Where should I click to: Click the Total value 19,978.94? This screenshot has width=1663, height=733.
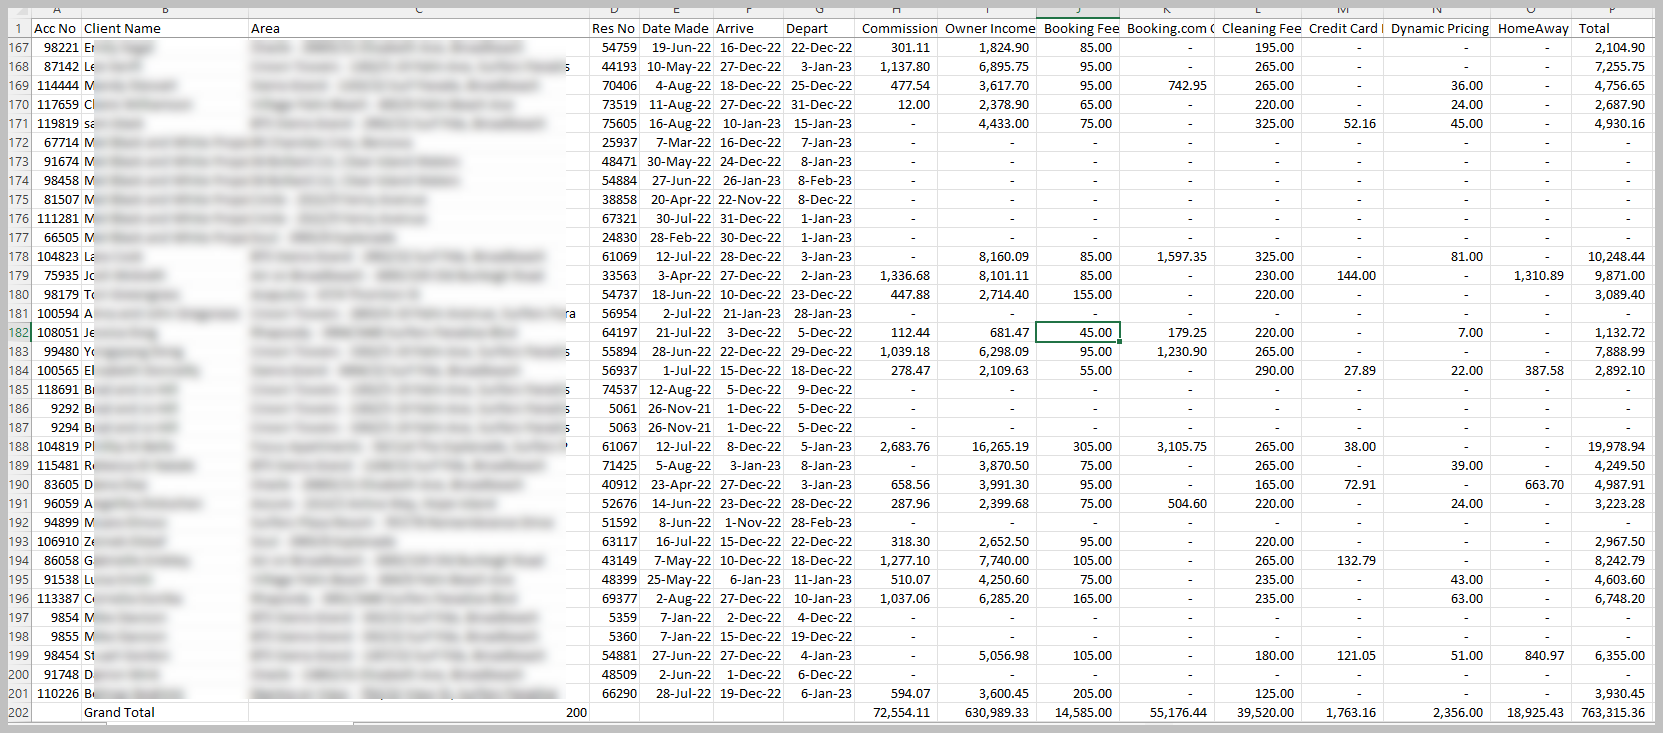[x=1615, y=447]
